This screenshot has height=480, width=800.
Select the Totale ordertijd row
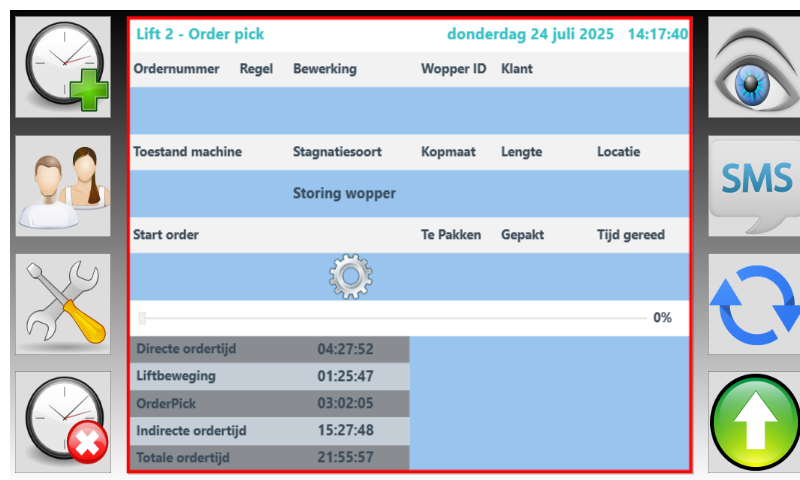[269, 457]
